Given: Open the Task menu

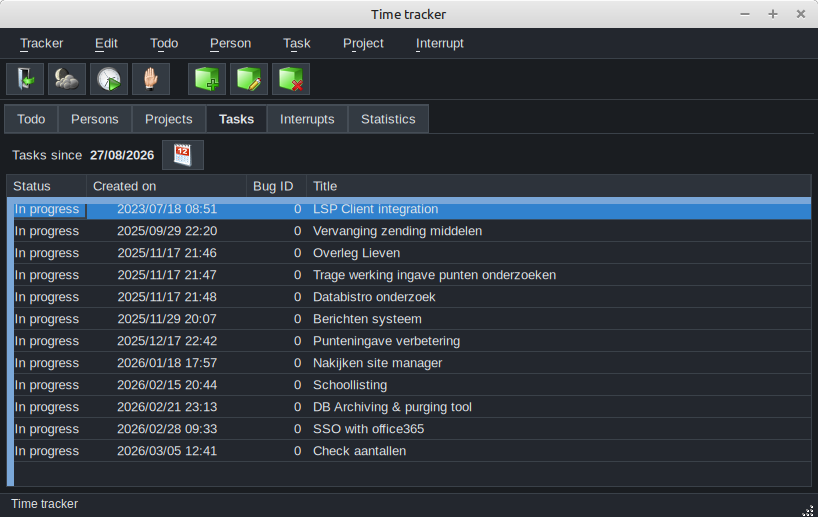Looking at the screenshot, I should [x=297, y=43].
